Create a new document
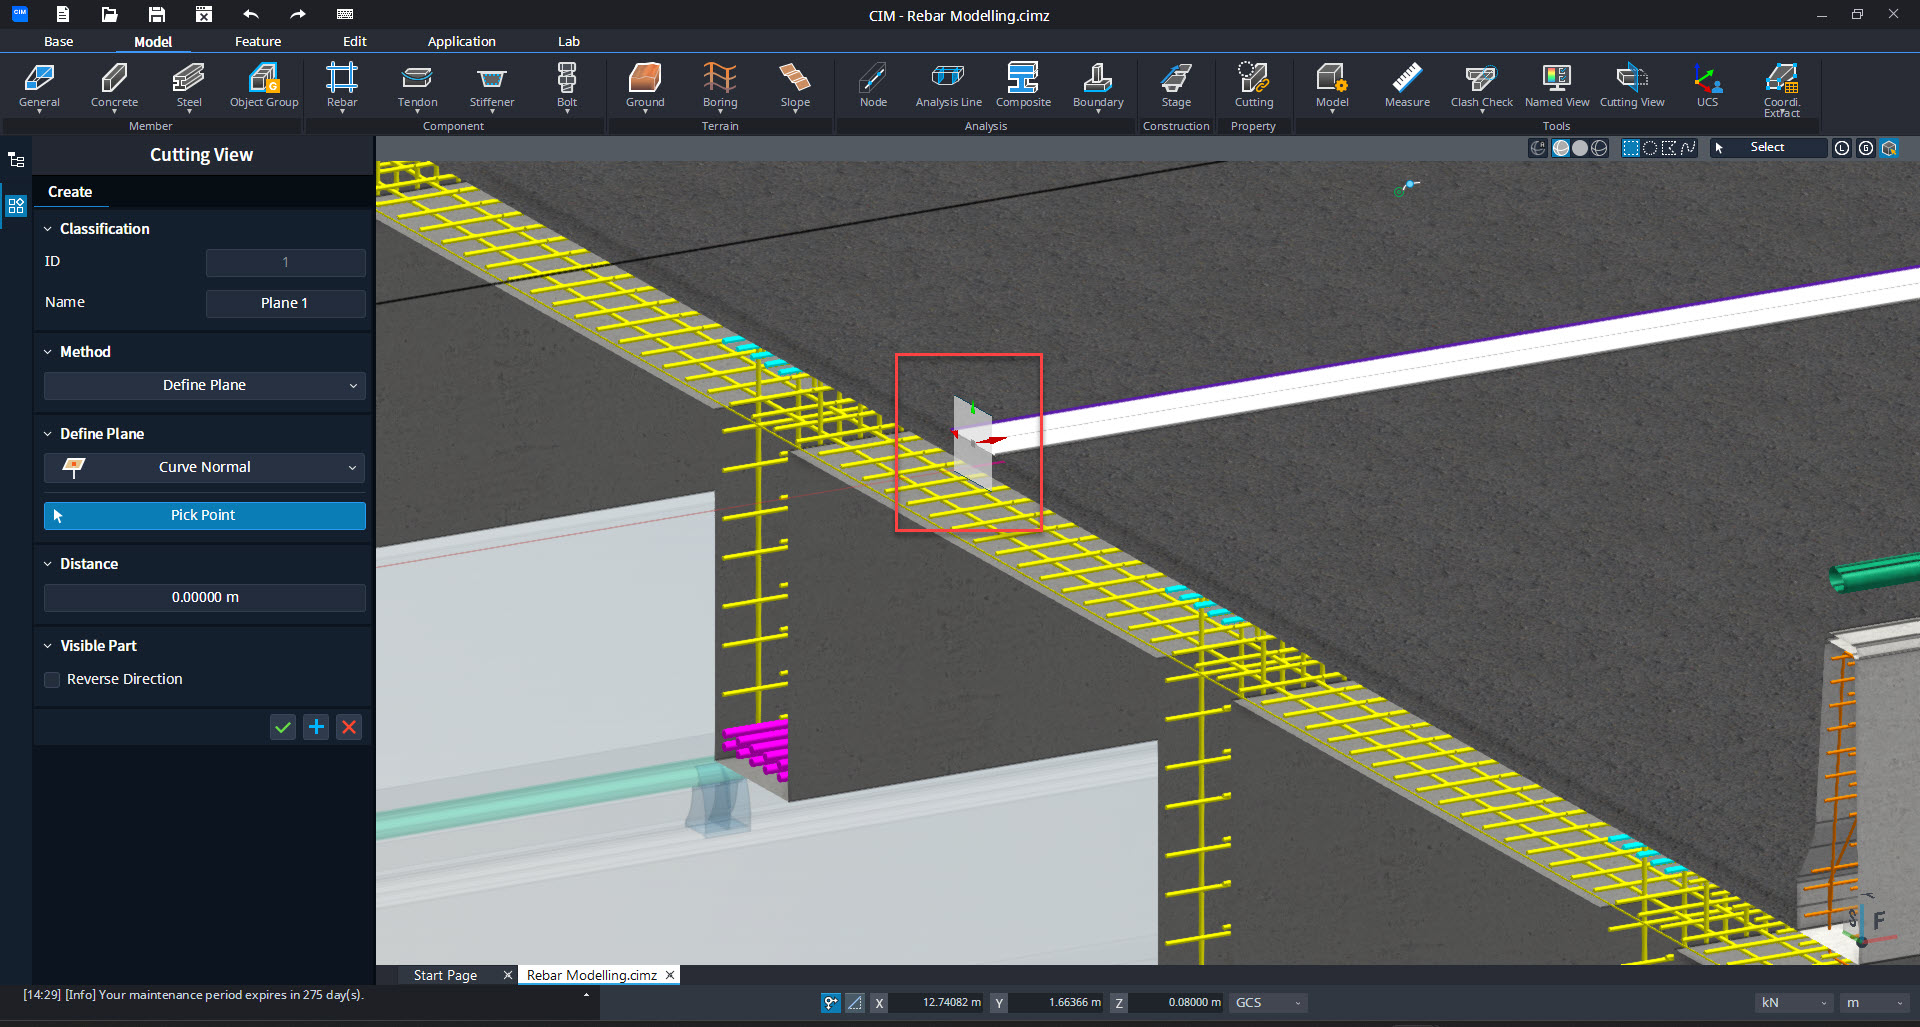This screenshot has width=1920, height=1027. (63, 14)
